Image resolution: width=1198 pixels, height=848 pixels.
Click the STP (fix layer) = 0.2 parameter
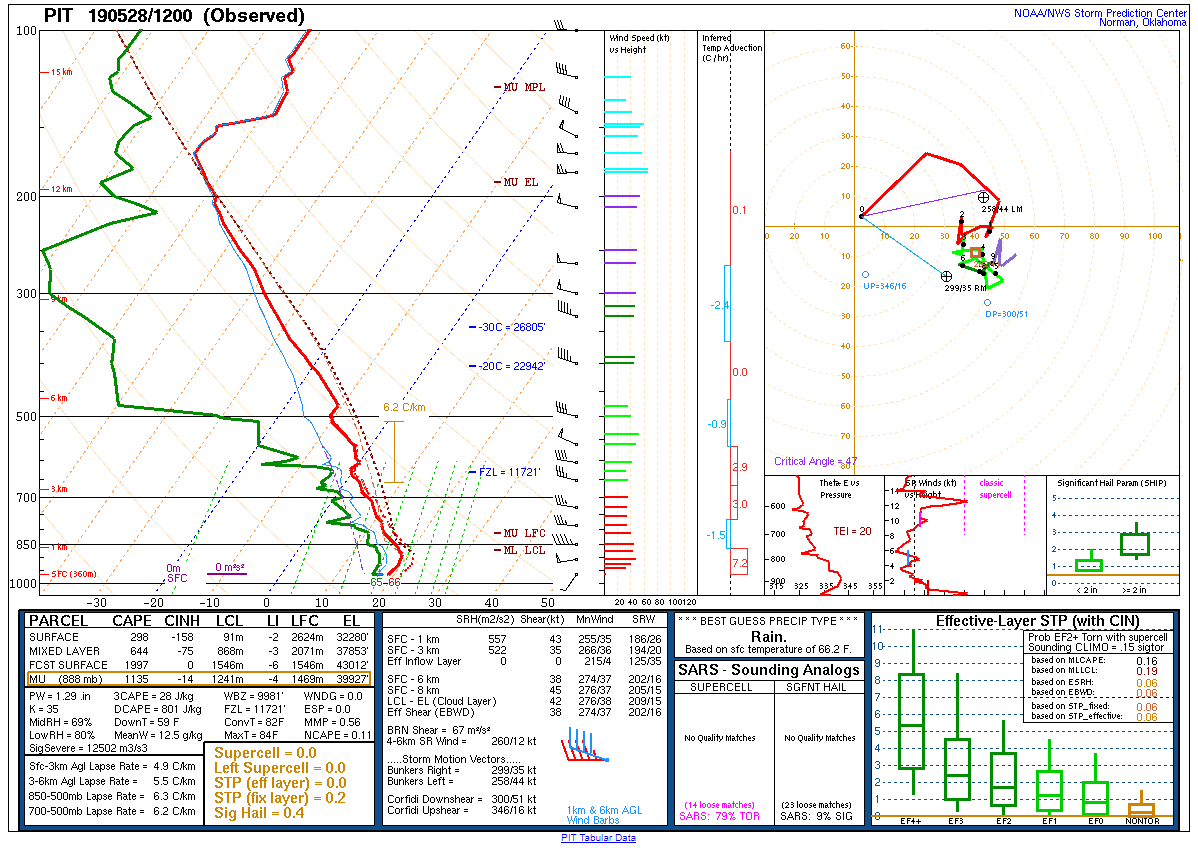click(x=280, y=798)
